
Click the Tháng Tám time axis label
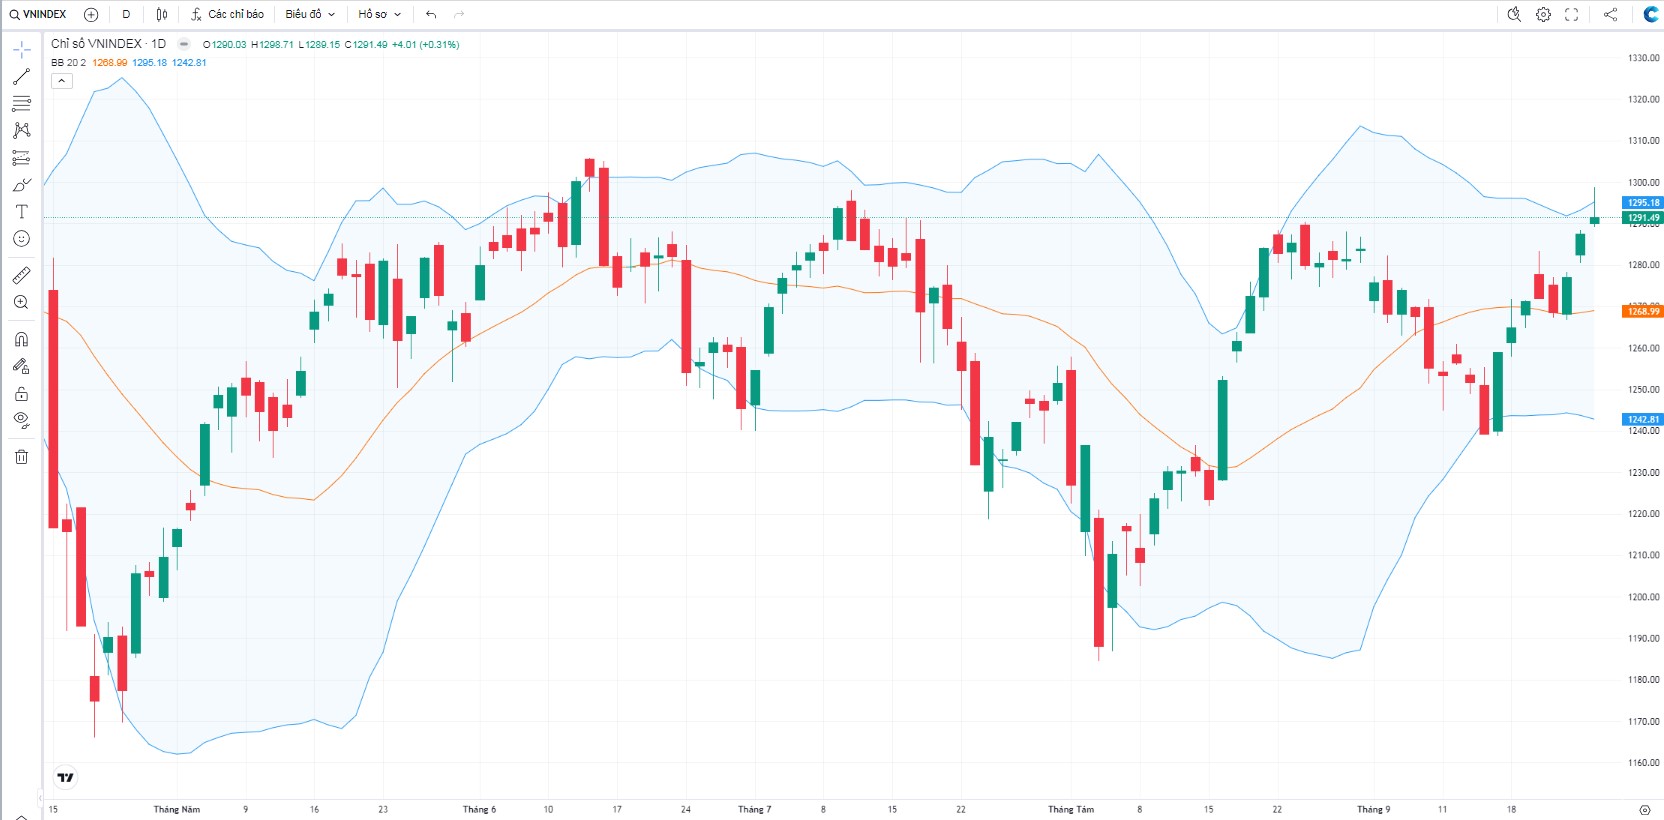click(1071, 809)
